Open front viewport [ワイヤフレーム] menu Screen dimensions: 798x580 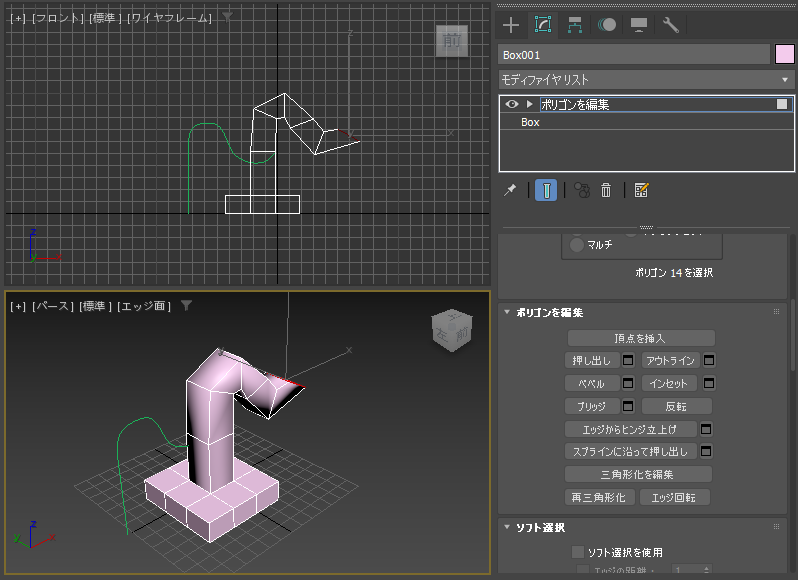pyautogui.click(x=169, y=18)
